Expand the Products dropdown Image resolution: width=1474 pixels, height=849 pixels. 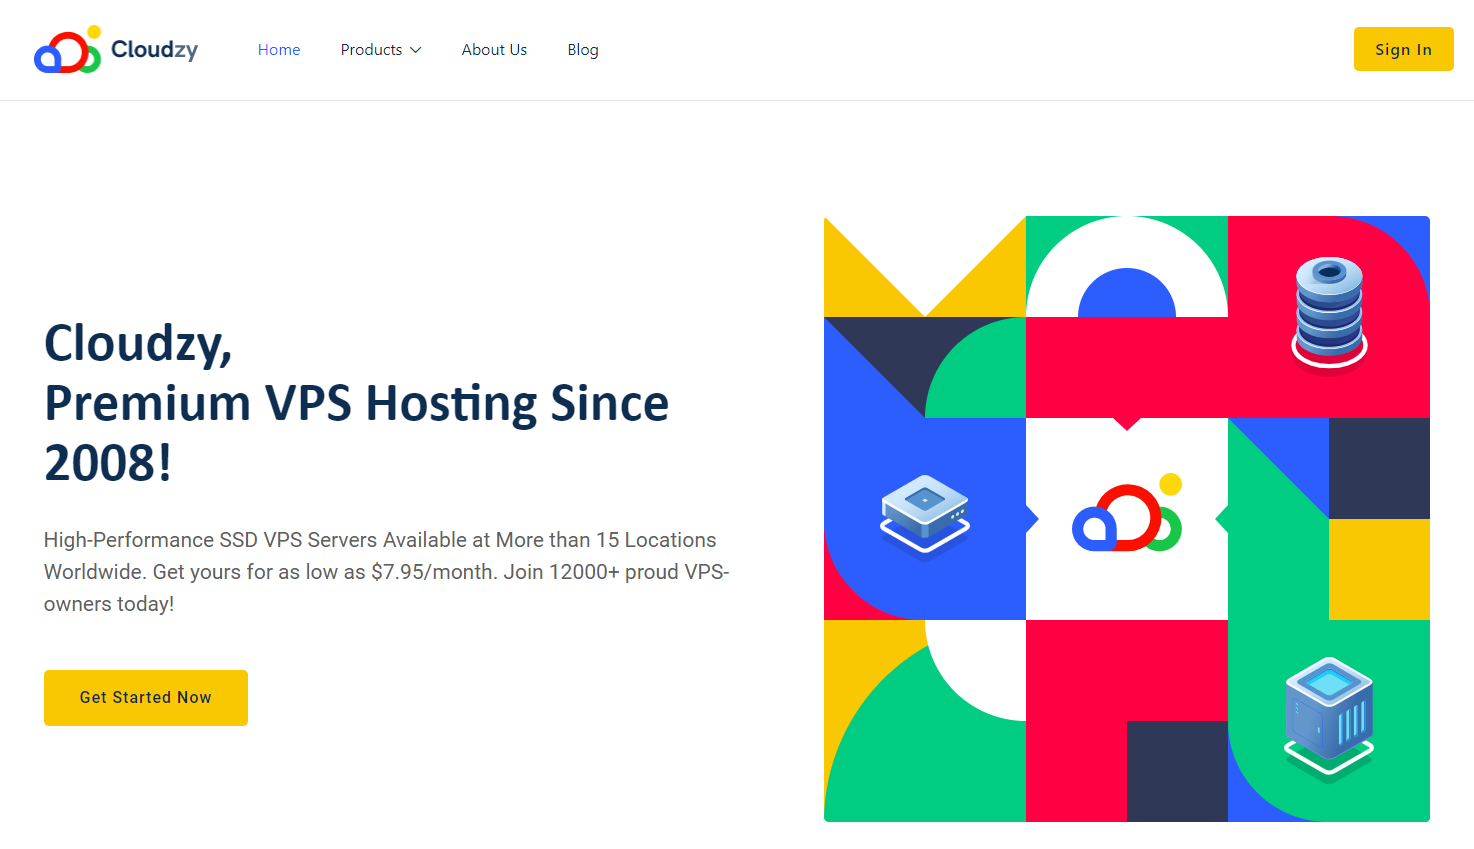(372, 49)
